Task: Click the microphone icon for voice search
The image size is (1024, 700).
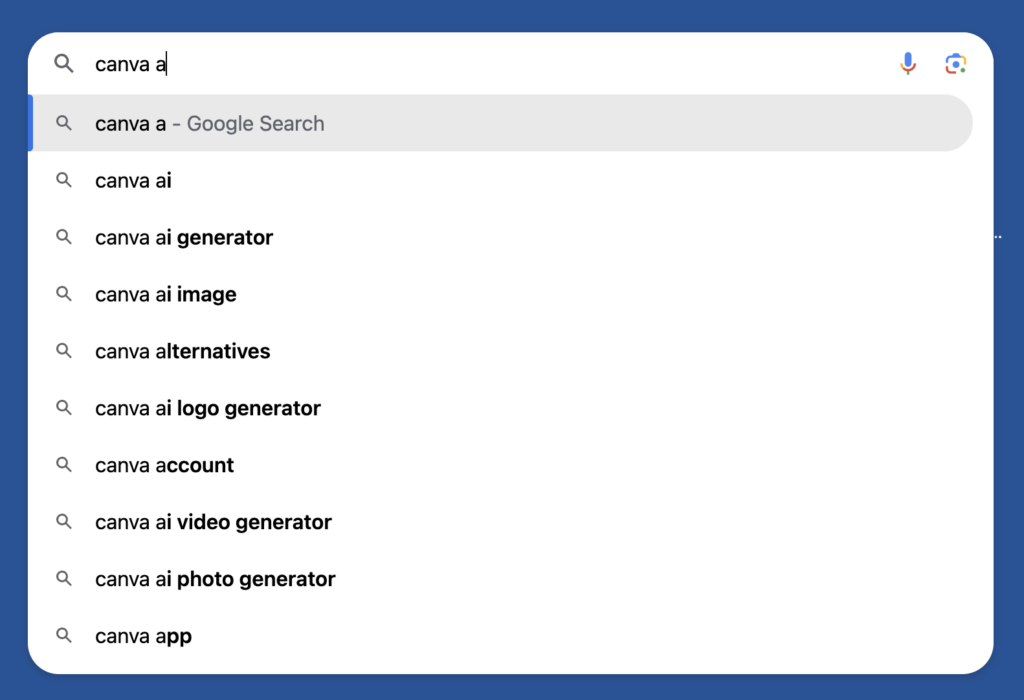Action: click(x=908, y=63)
